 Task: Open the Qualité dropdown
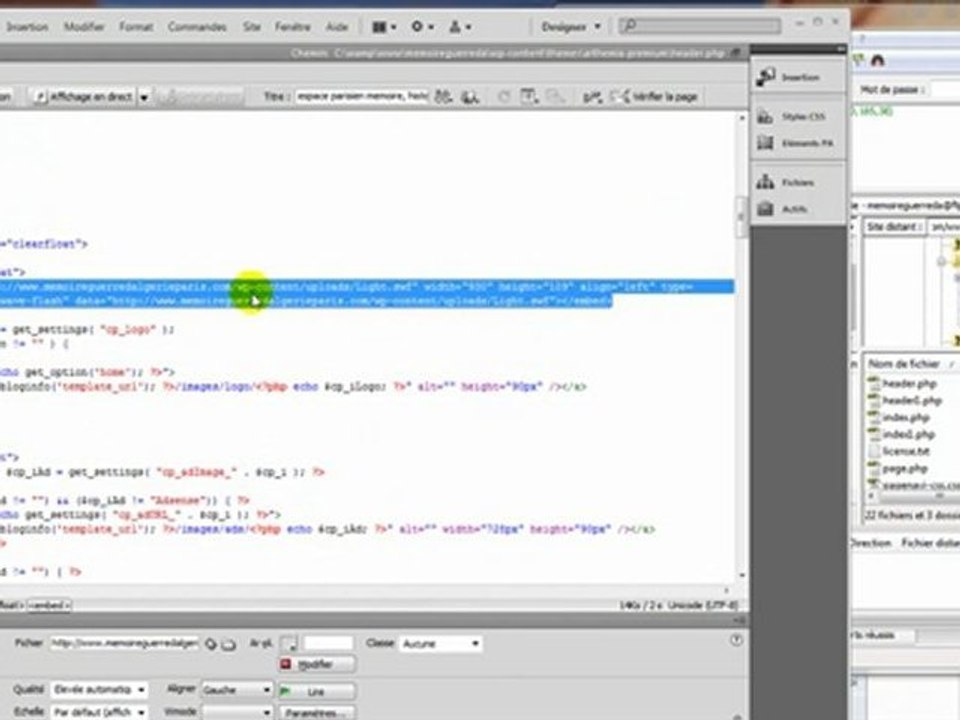[x=99, y=689]
